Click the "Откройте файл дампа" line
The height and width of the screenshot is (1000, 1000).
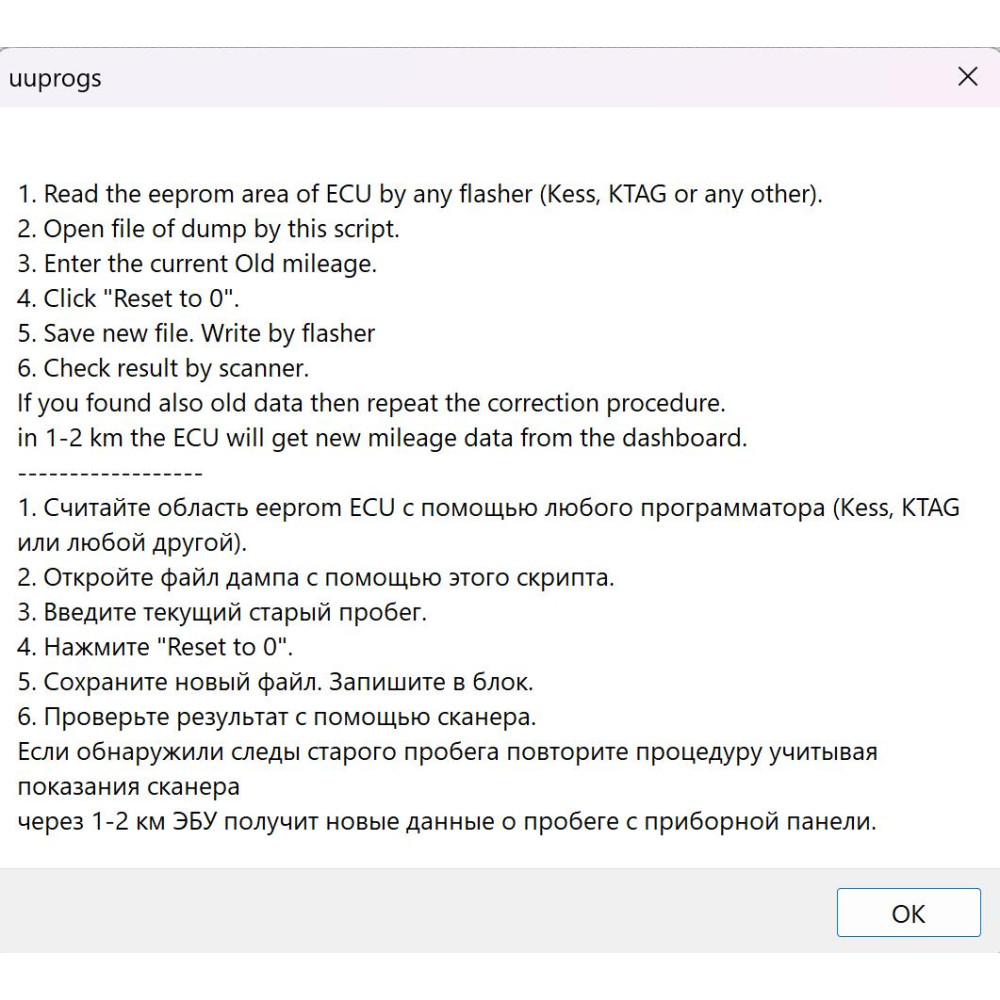[315, 577]
